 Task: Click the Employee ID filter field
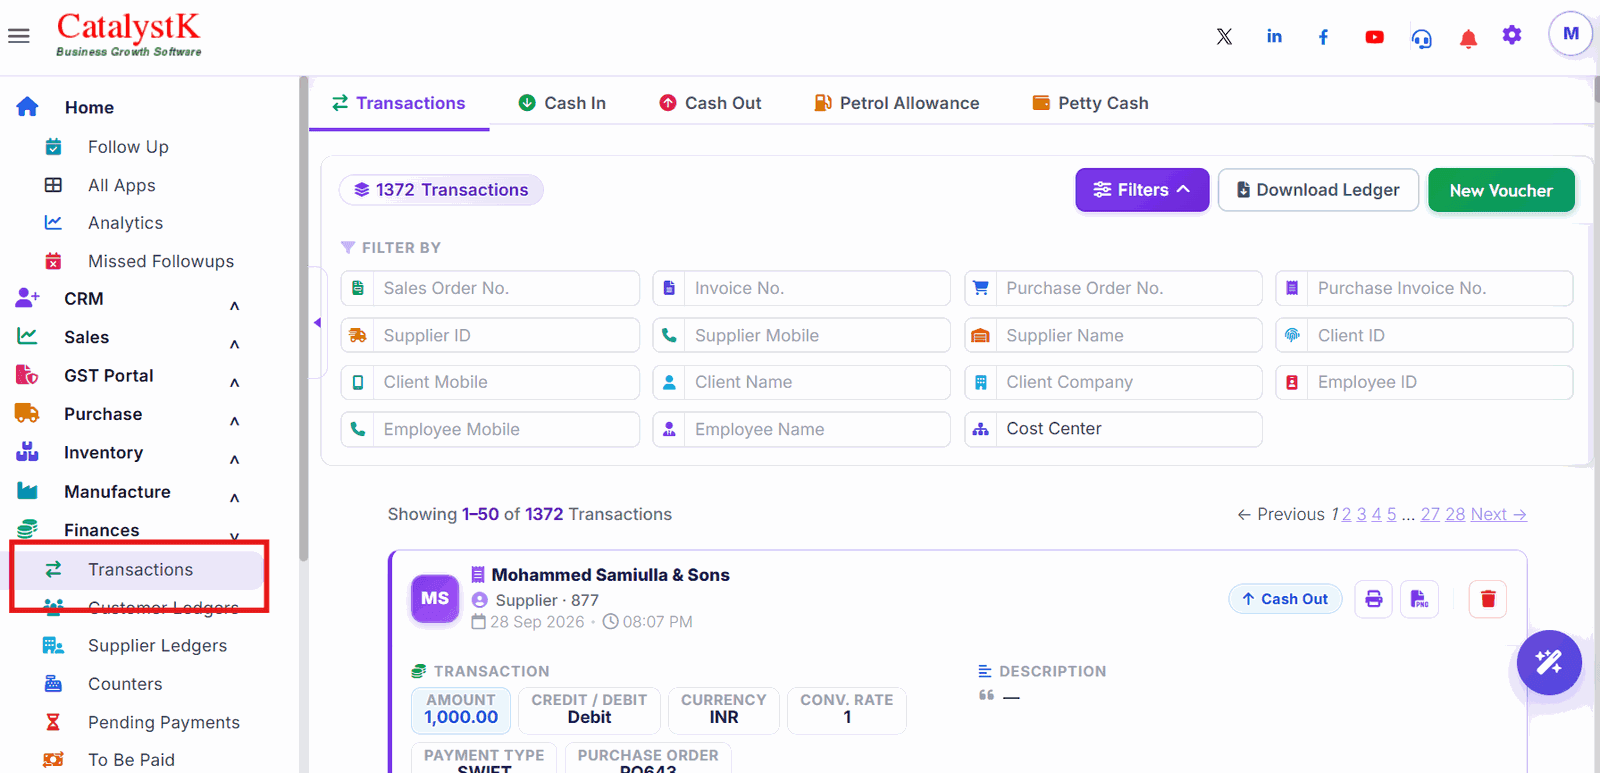pyautogui.click(x=1424, y=382)
